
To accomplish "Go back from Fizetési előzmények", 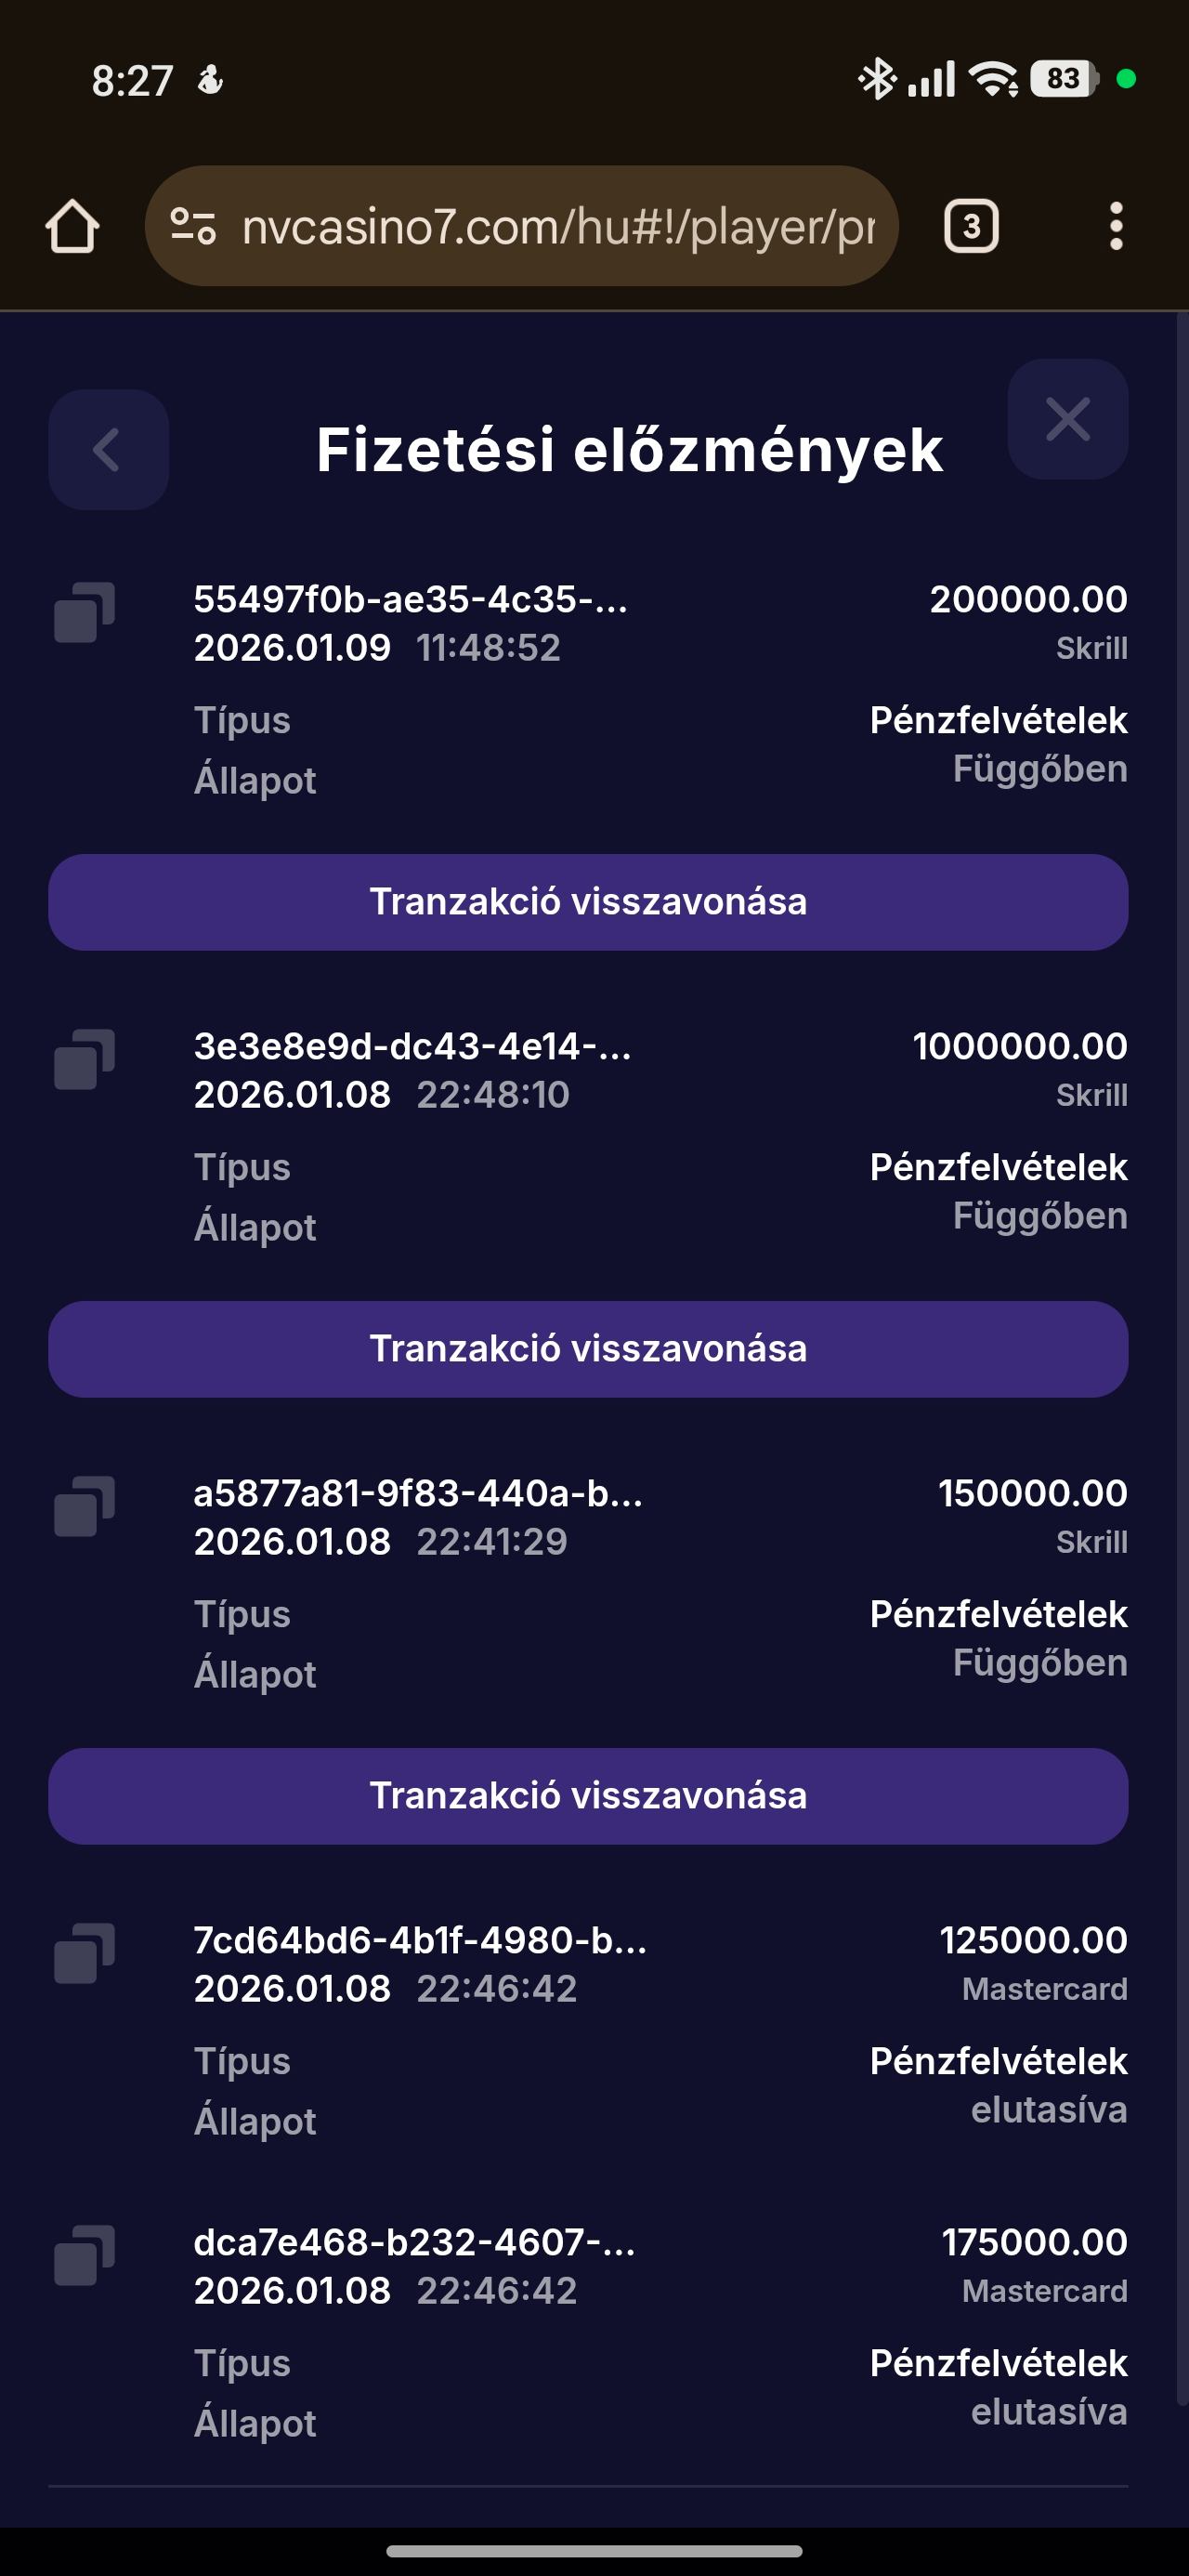I will coord(108,449).
